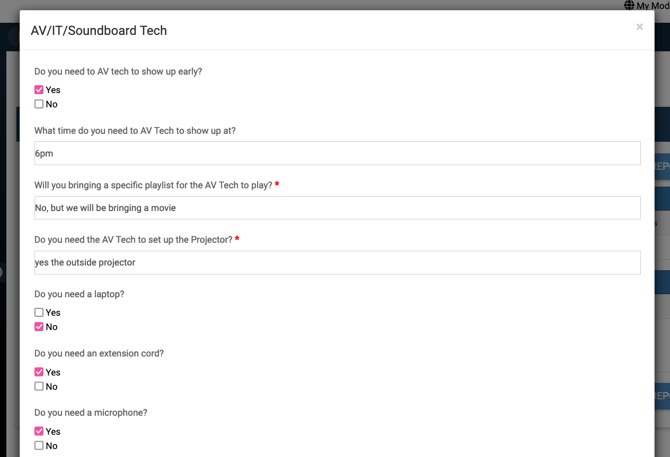Check No for needing a microphone
The width and height of the screenshot is (670, 457).
pos(39,445)
